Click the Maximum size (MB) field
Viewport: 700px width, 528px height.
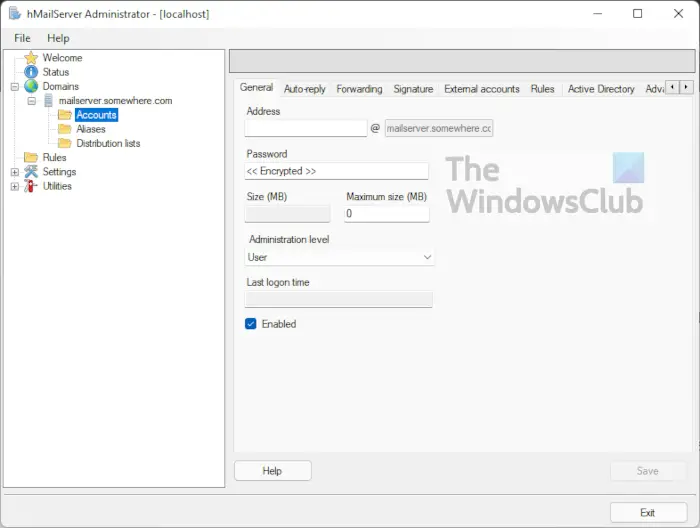[387, 213]
